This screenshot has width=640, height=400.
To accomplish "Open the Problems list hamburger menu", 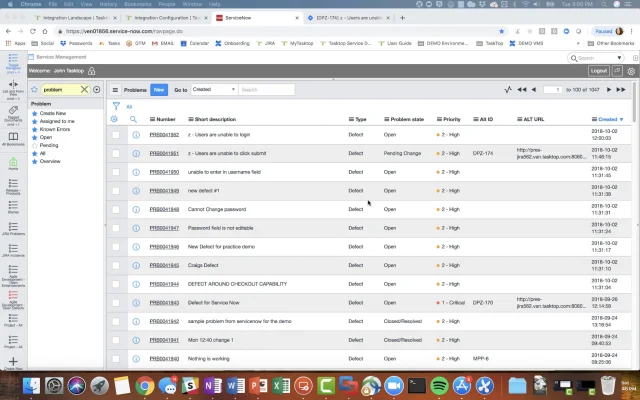I will pyautogui.click(x=116, y=90).
